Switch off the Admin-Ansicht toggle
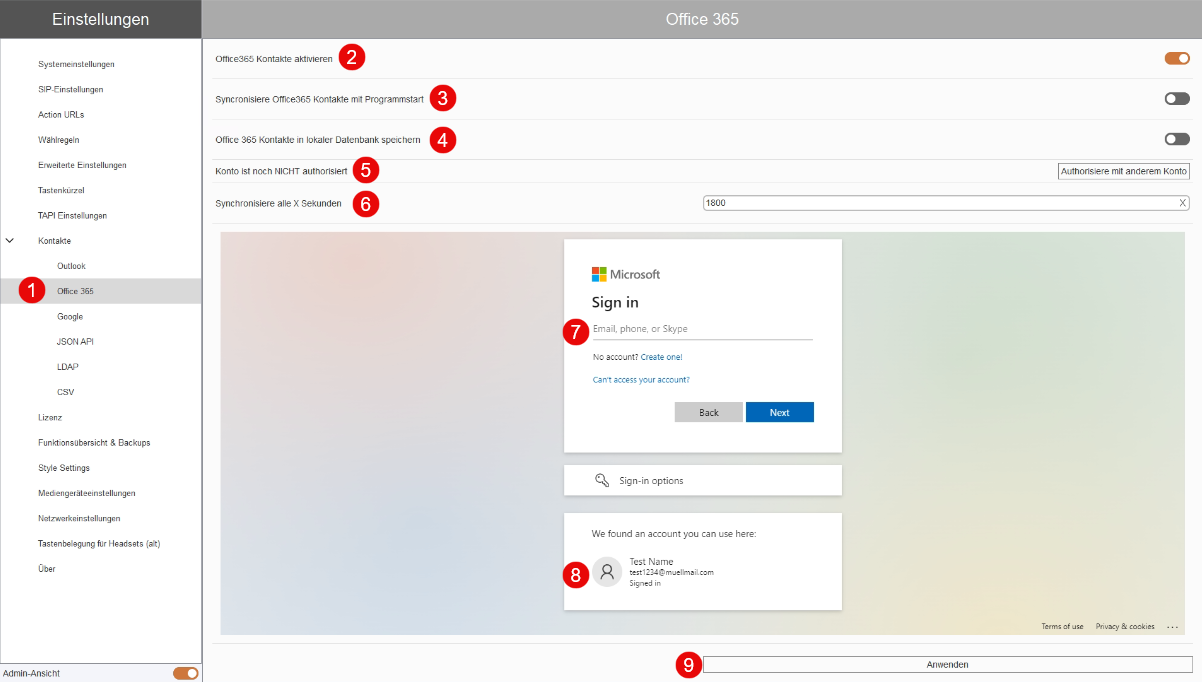1202x682 pixels. coord(186,673)
